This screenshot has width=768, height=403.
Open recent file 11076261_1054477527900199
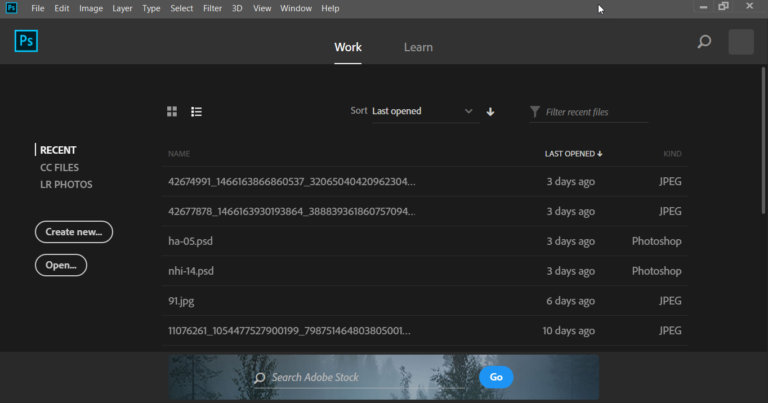pyautogui.click(x=425, y=331)
